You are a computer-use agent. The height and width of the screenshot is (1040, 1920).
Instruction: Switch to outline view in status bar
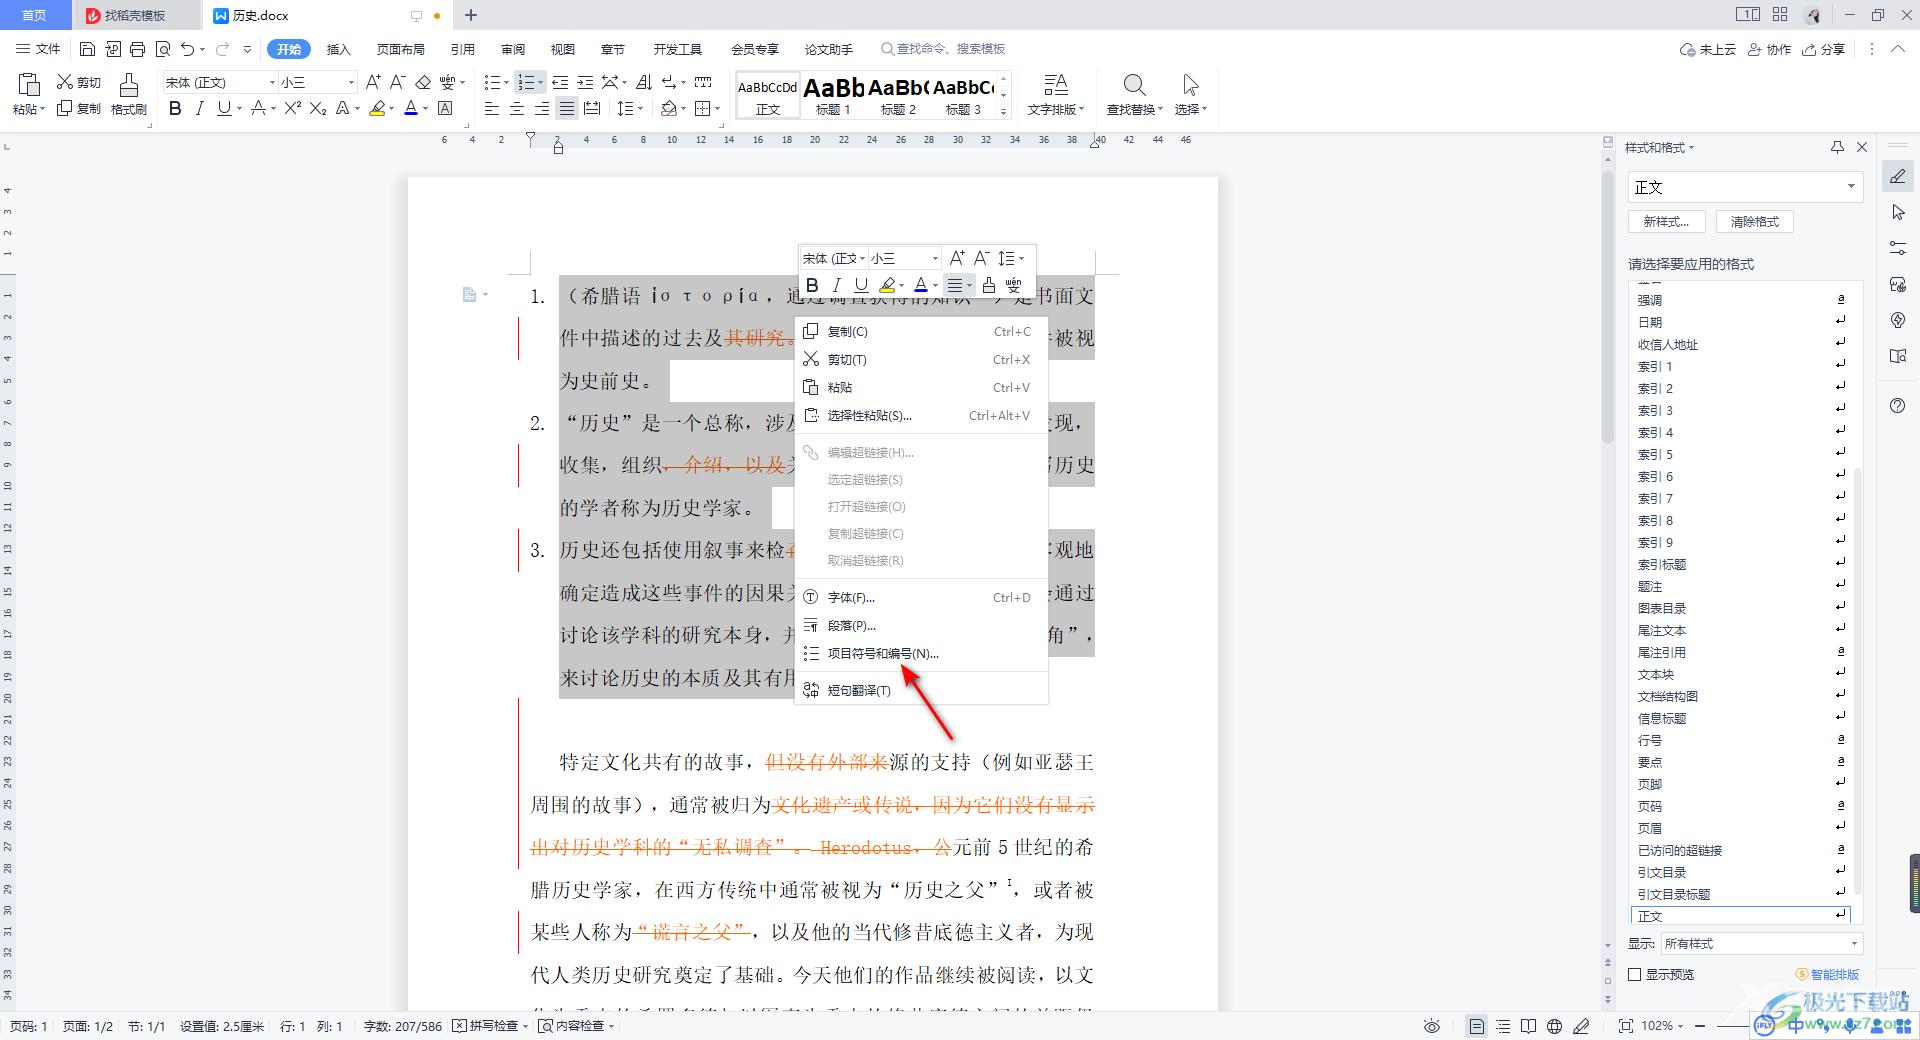click(x=1503, y=1026)
